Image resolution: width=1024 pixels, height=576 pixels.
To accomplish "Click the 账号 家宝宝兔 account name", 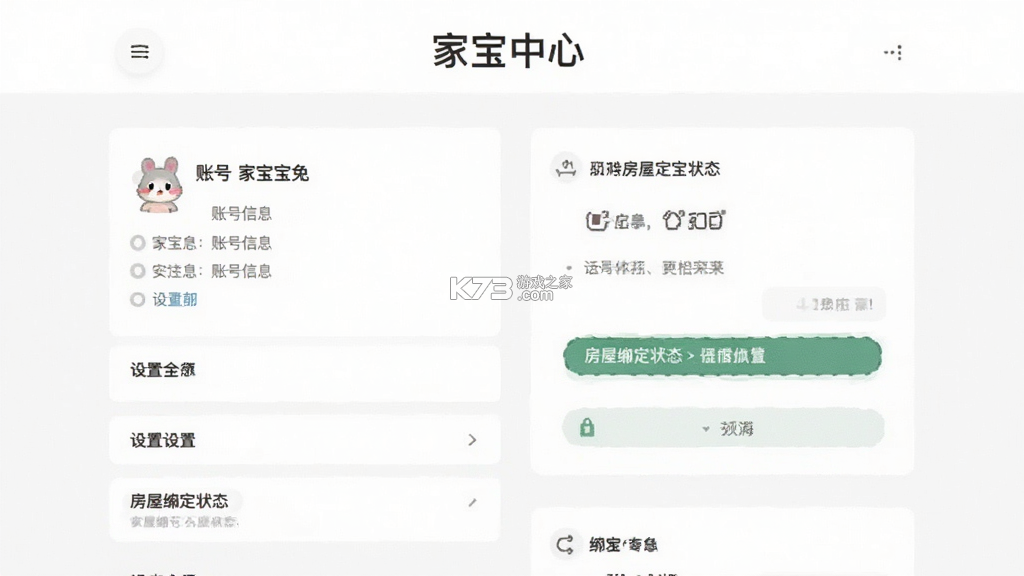I will coord(252,174).
